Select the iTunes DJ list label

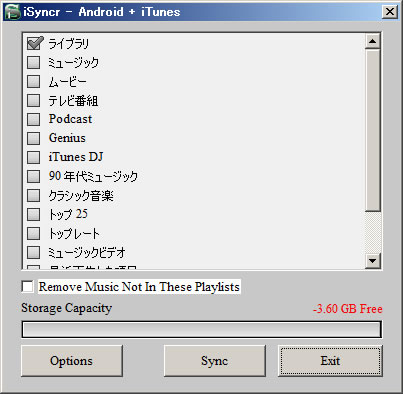tap(76, 157)
